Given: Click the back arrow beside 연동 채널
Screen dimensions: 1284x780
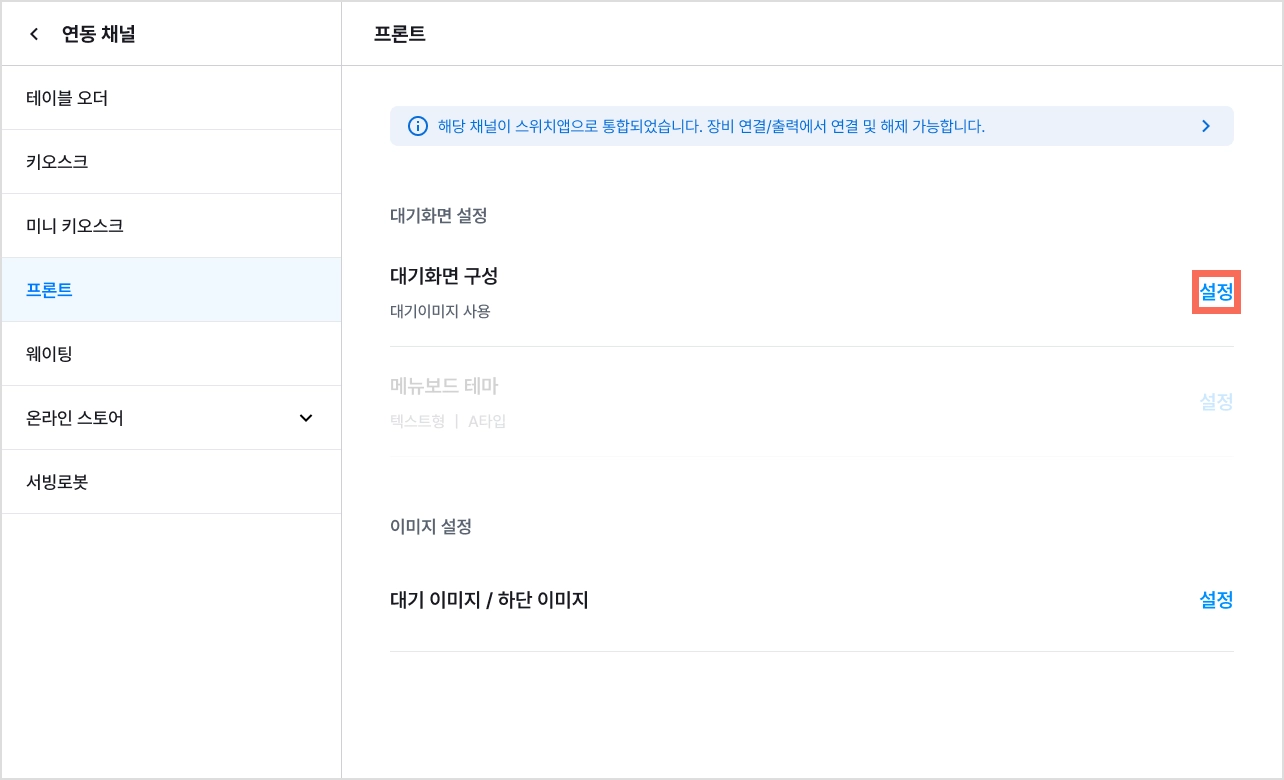Looking at the screenshot, I should coord(35,34).
